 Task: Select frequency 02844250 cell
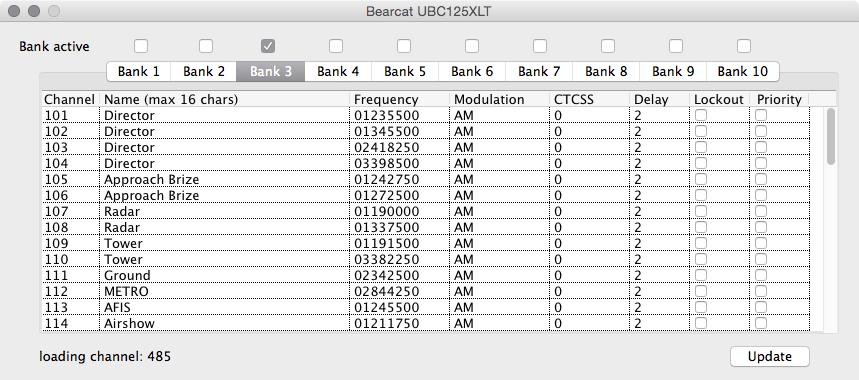click(x=399, y=291)
